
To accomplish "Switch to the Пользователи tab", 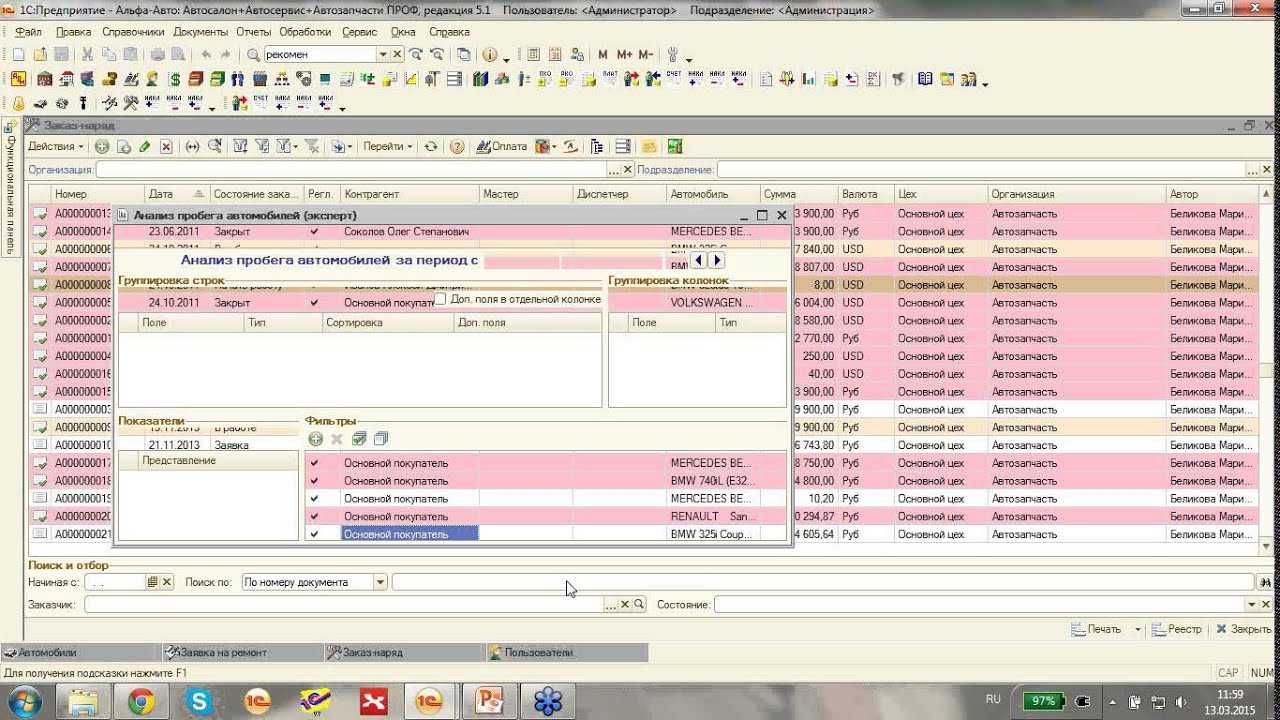I will [x=567, y=652].
